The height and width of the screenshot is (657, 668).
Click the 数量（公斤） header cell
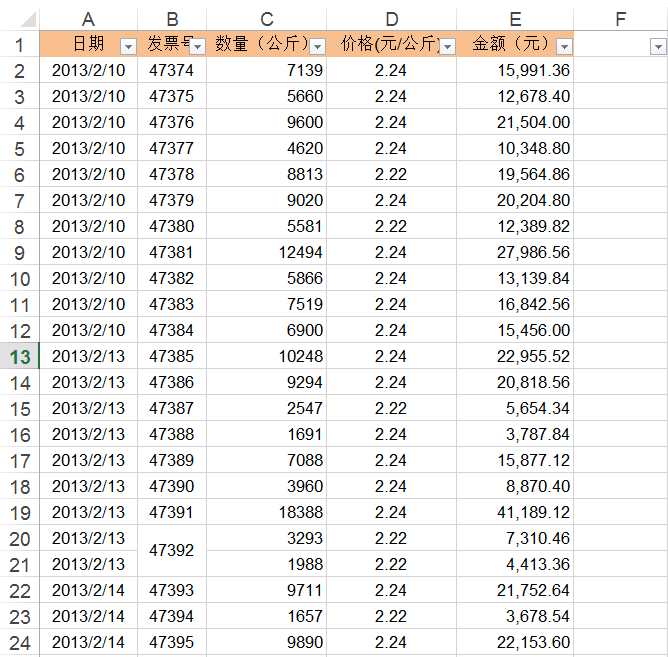click(267, 44)
